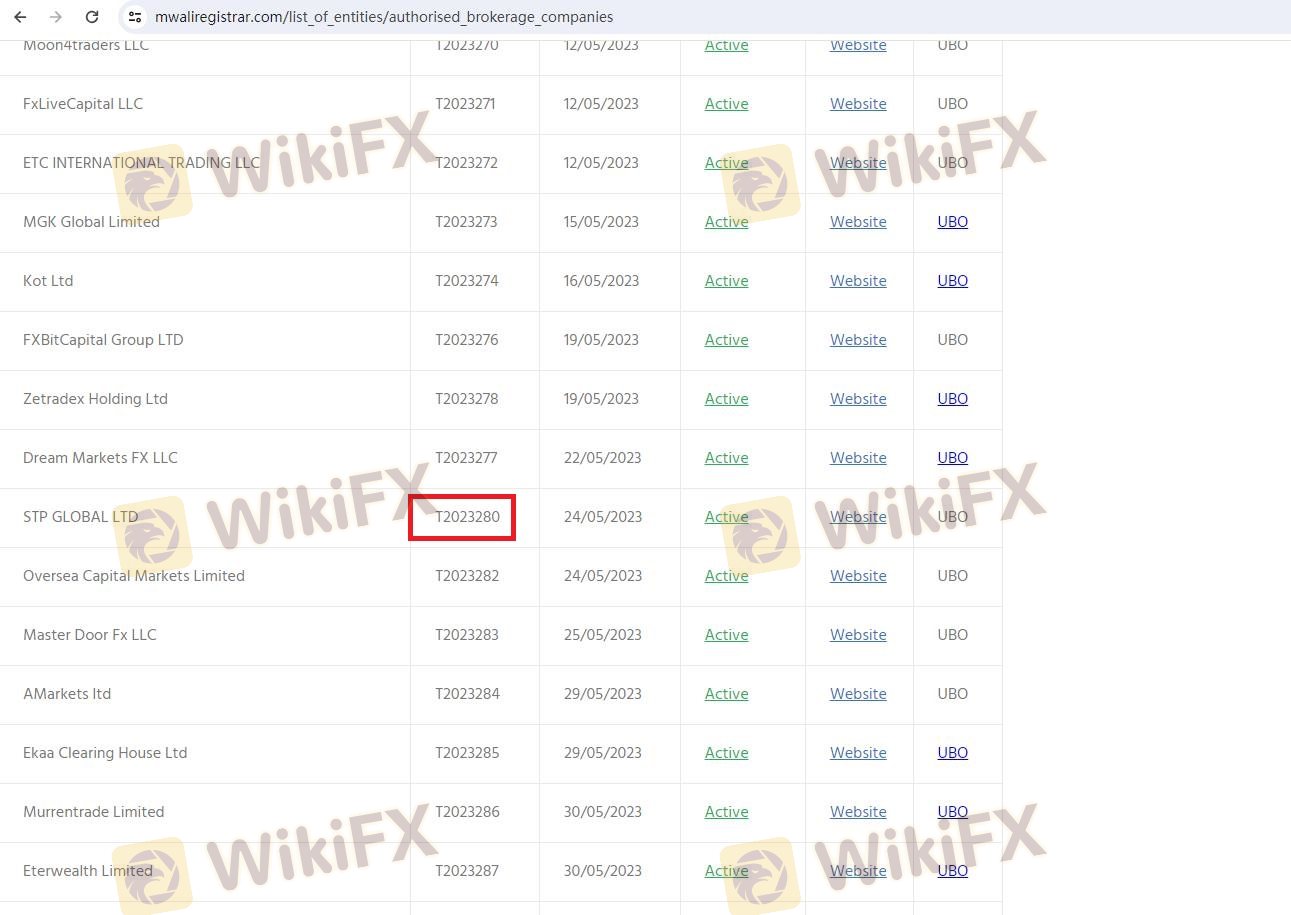The height and width of the screenshot is (915, 1291).
Task: Click the Dream Markets FX LLC name
Action: [100, 458]
